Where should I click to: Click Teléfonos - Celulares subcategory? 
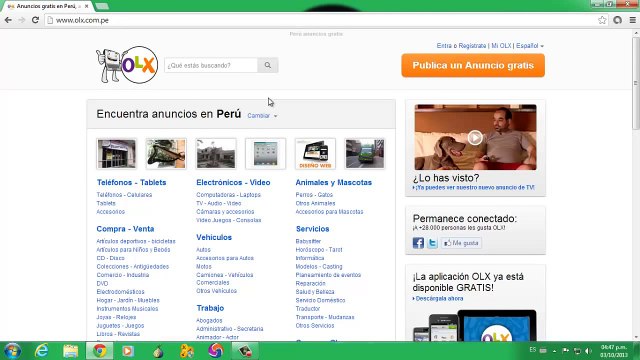point(124,195)
